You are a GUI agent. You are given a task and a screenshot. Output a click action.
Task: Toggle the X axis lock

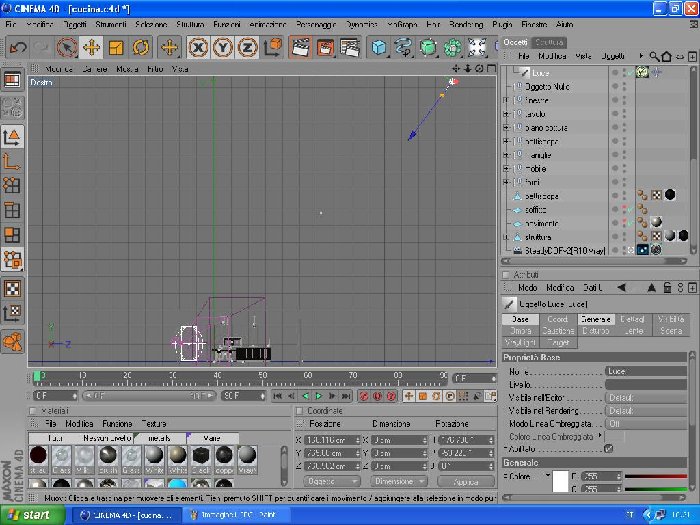pos(198,47)
